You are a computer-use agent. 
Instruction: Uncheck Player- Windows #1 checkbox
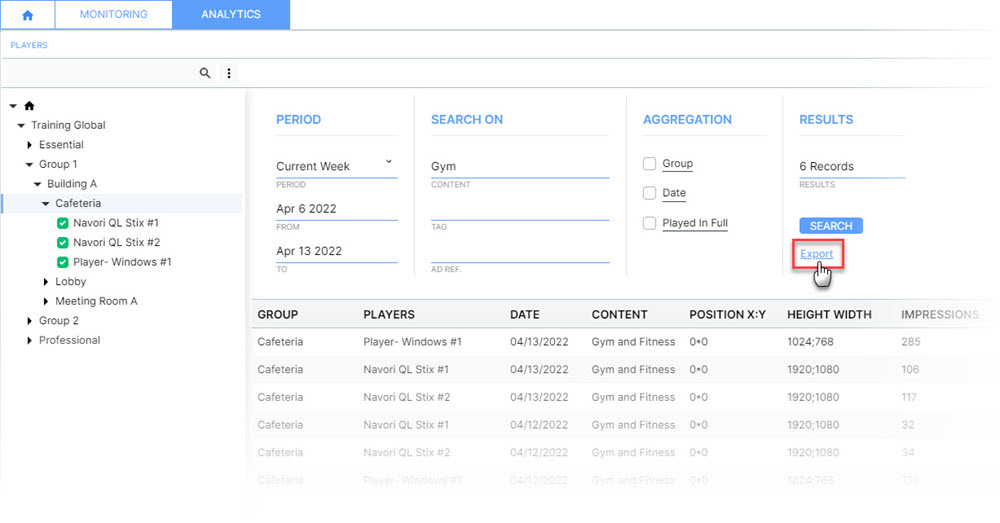pos(63,262)
